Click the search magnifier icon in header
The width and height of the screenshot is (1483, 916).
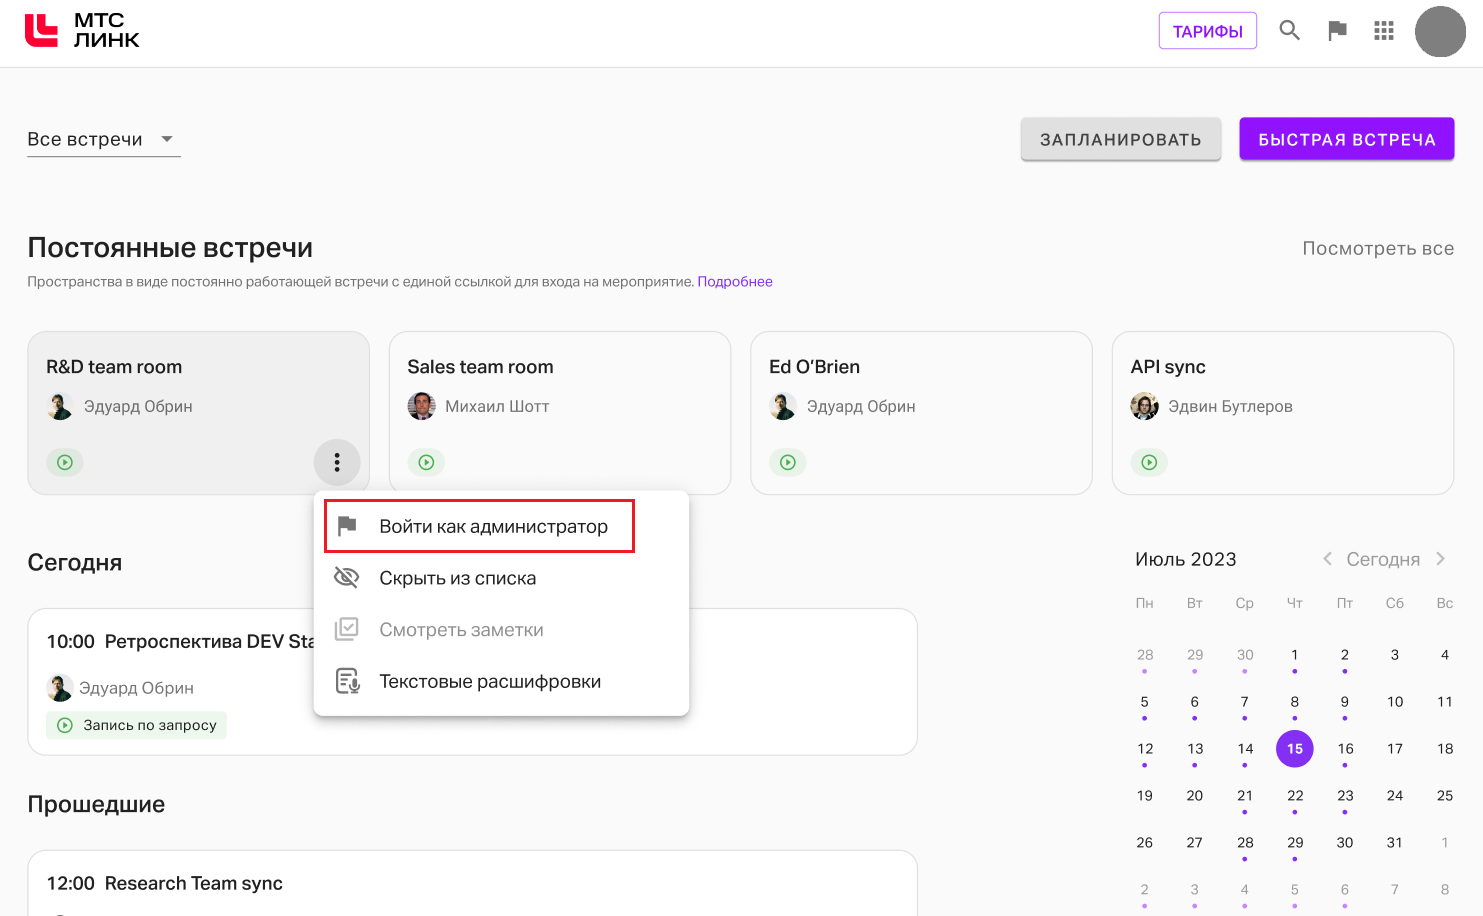click(x=1289, y=31)
